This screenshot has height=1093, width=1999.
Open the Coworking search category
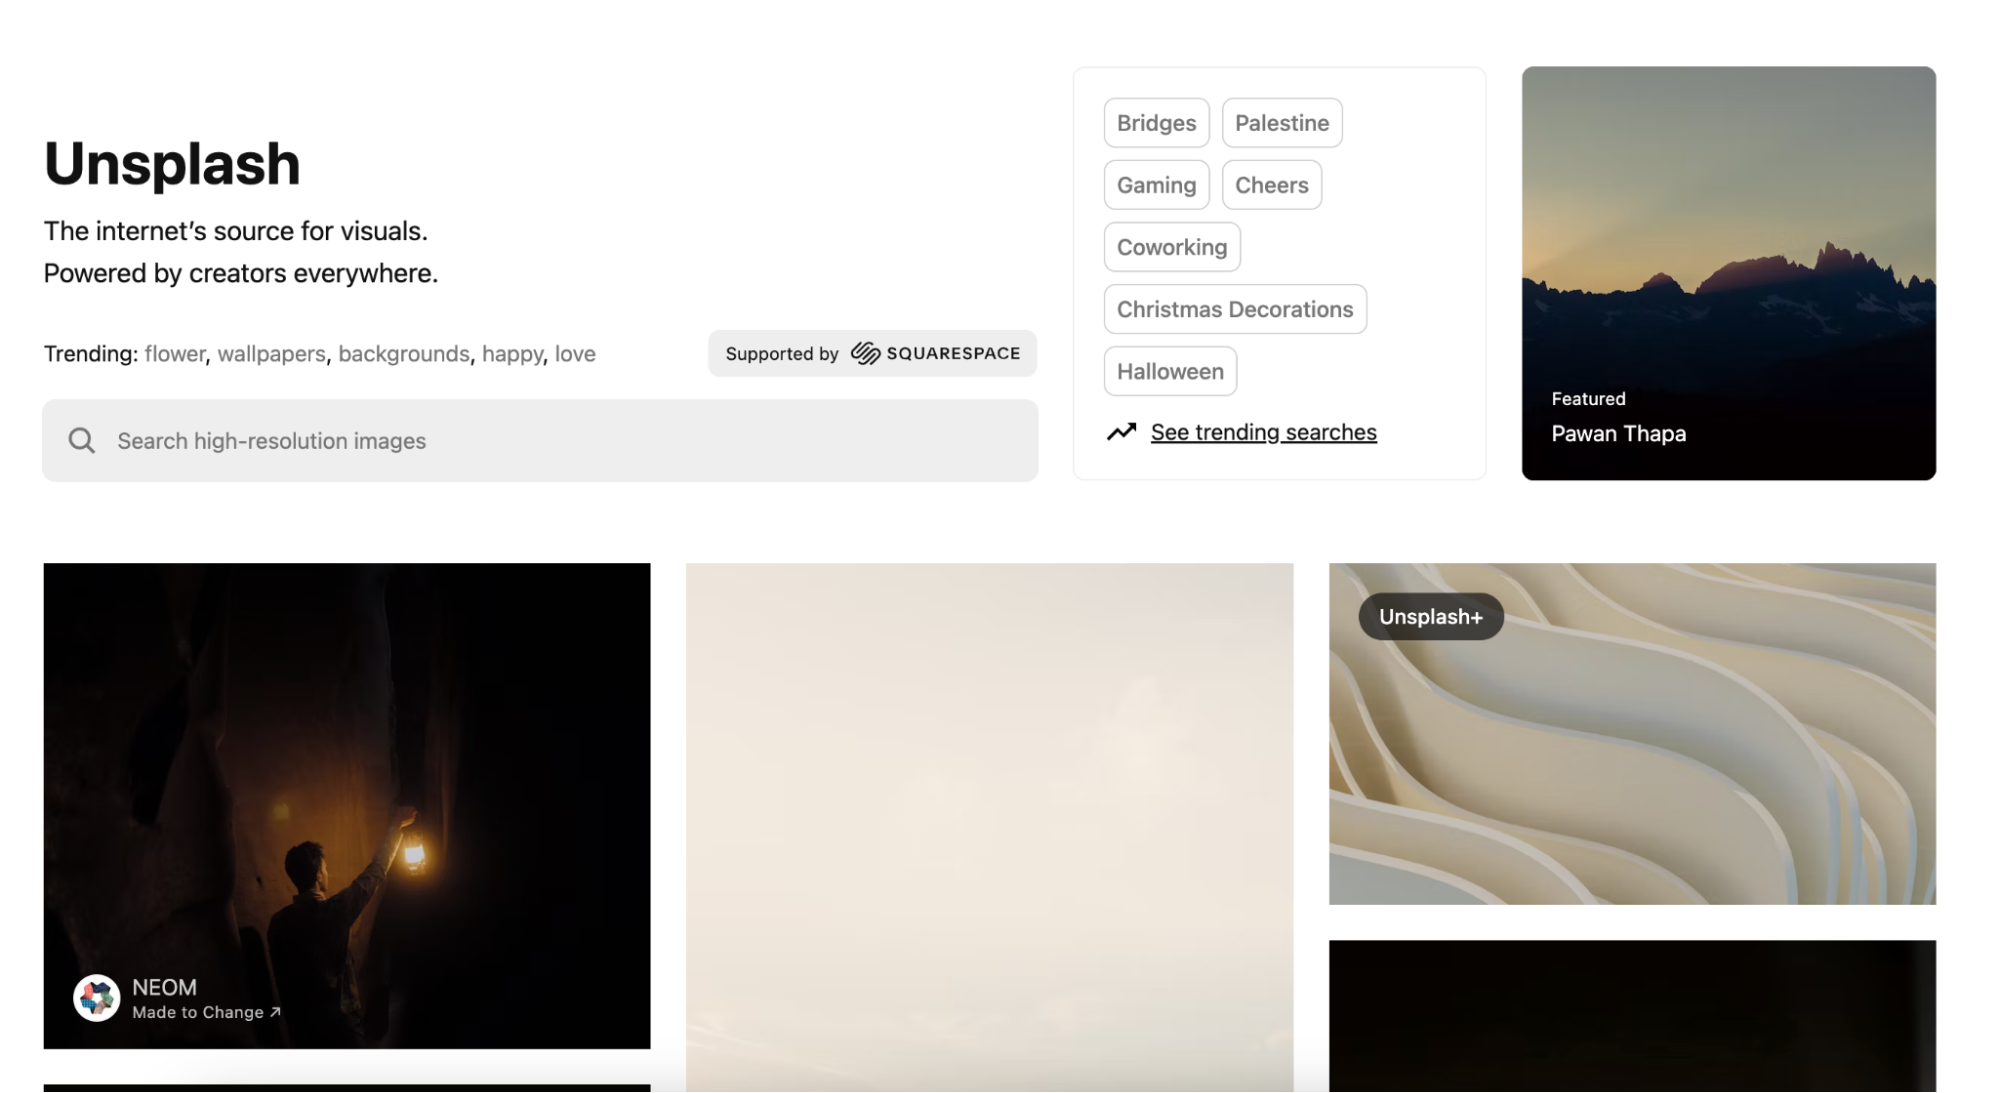(1171, 245)
